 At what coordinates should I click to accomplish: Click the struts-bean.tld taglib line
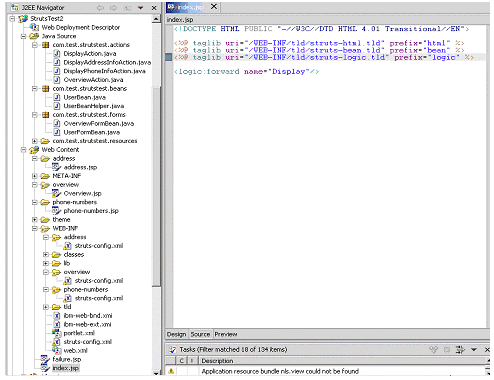(319, 50)
